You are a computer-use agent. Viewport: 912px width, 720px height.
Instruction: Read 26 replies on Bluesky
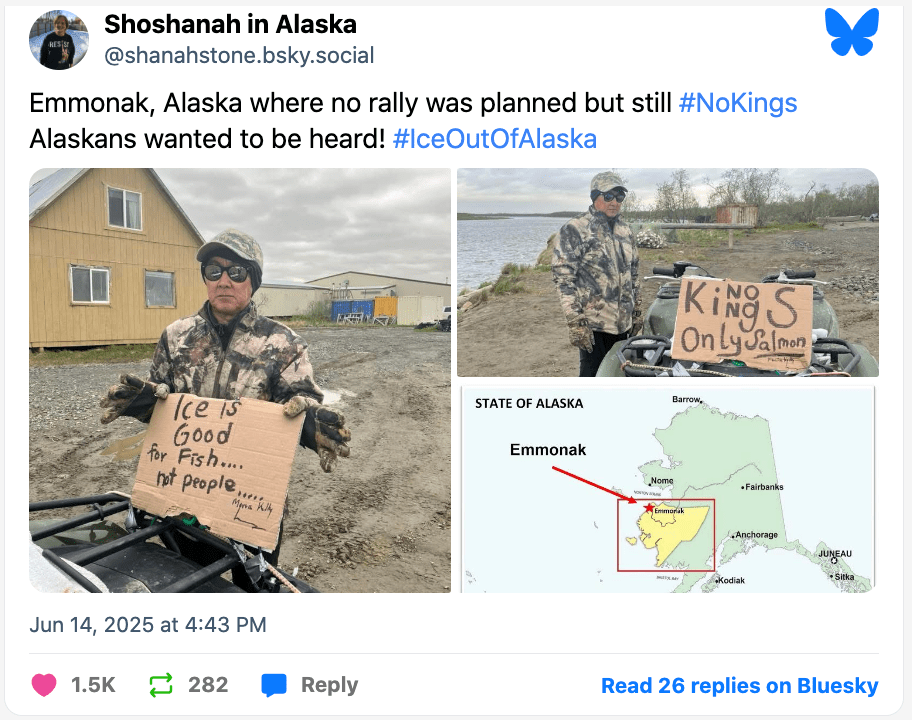tap(739, 686)
